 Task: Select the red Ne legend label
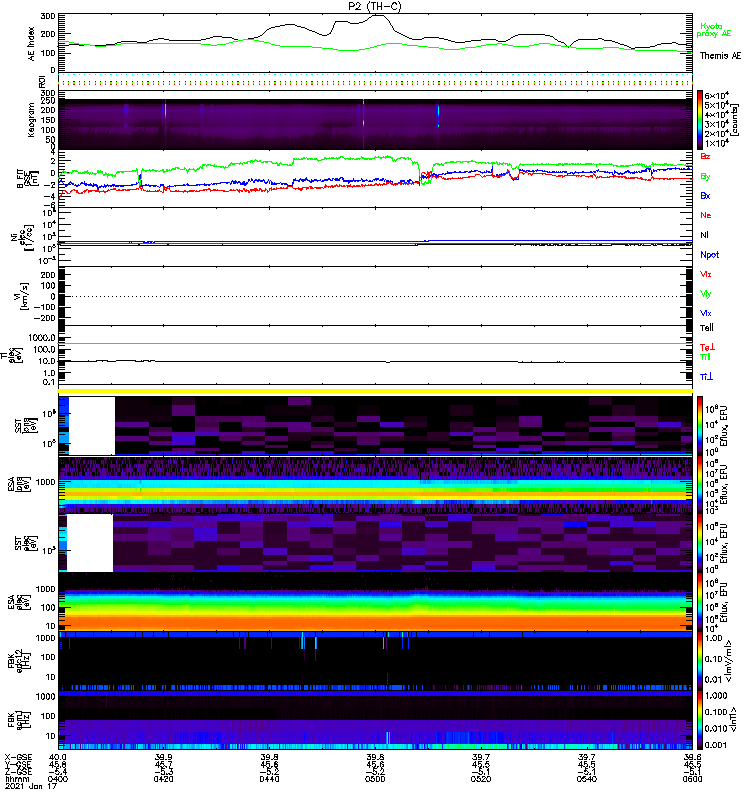(x=706, y=215)
